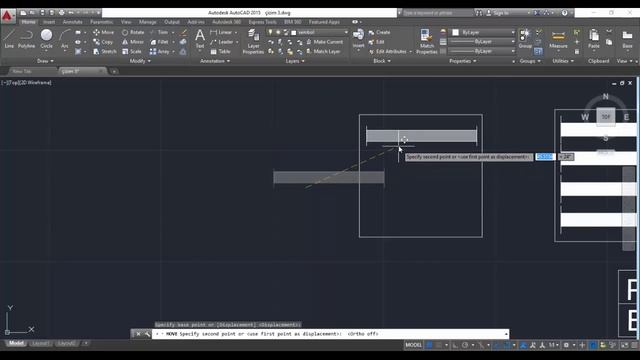Open Layer Properties manager
Screen dimensions: 640x360
pyautogui.click(x=253, y=42)
